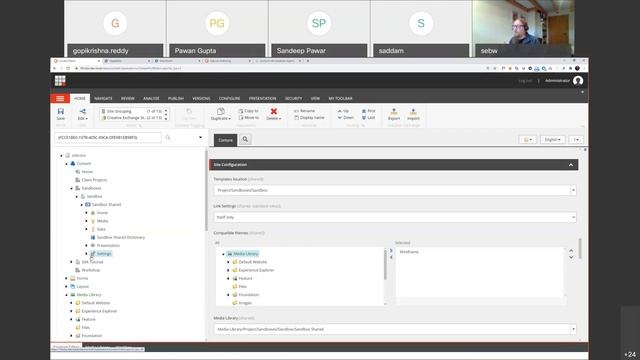Click the Display name option
640x360 pixels.
(x=309, y=118)
